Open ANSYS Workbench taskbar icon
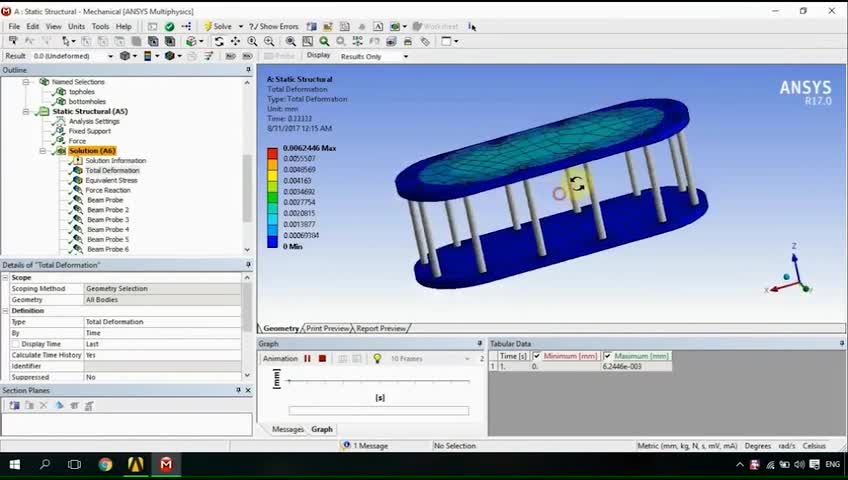This screenshot has width=848, height=480. click(x=136, y=464)
